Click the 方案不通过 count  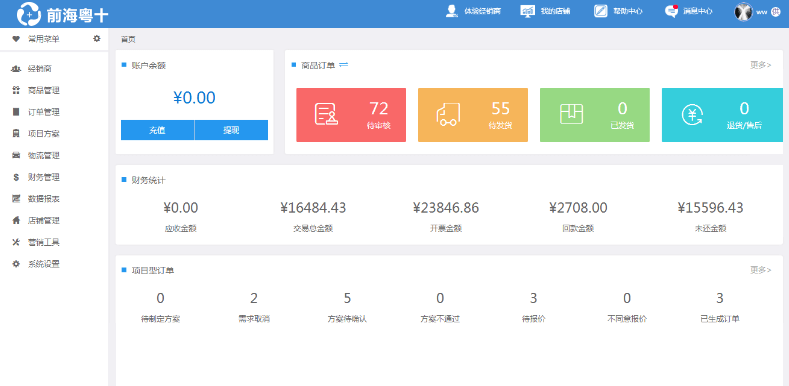(x=440, y=298)
